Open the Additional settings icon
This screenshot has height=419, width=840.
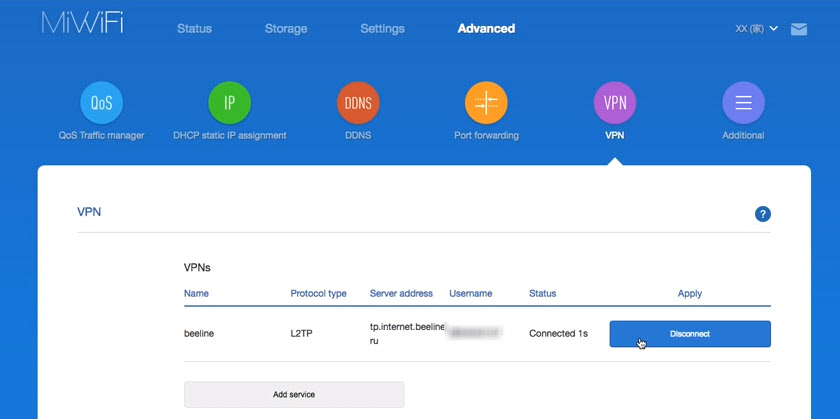pyautogui.click(x=743, y=102)
